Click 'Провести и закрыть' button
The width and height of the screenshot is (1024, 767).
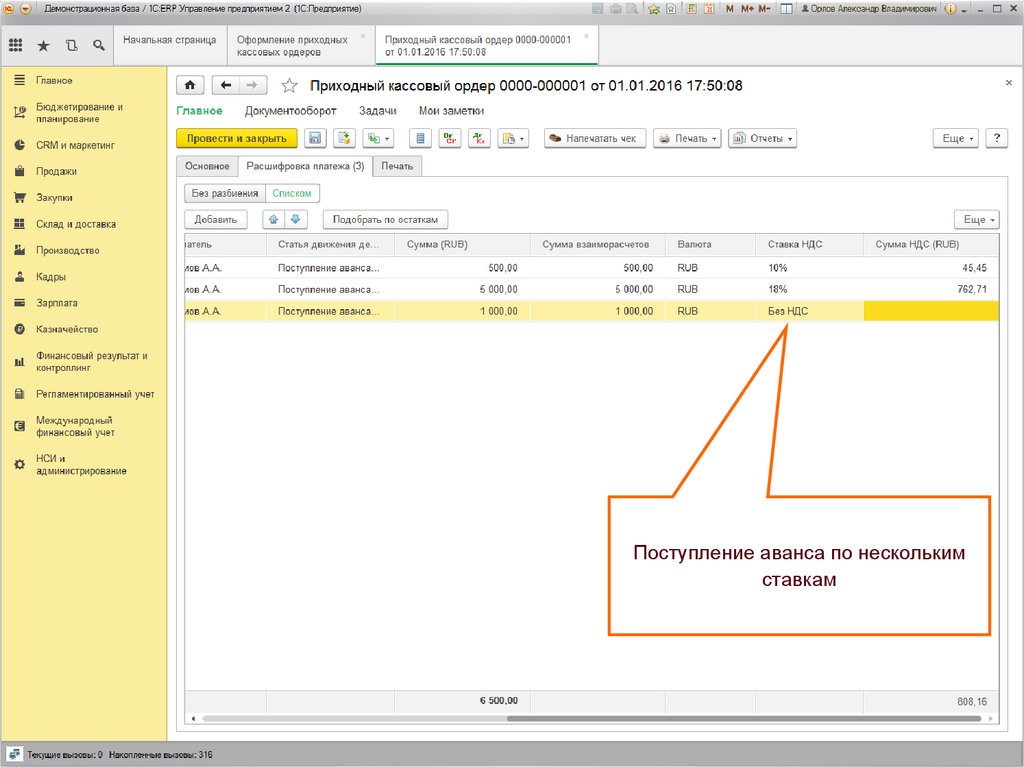[236, 139]
